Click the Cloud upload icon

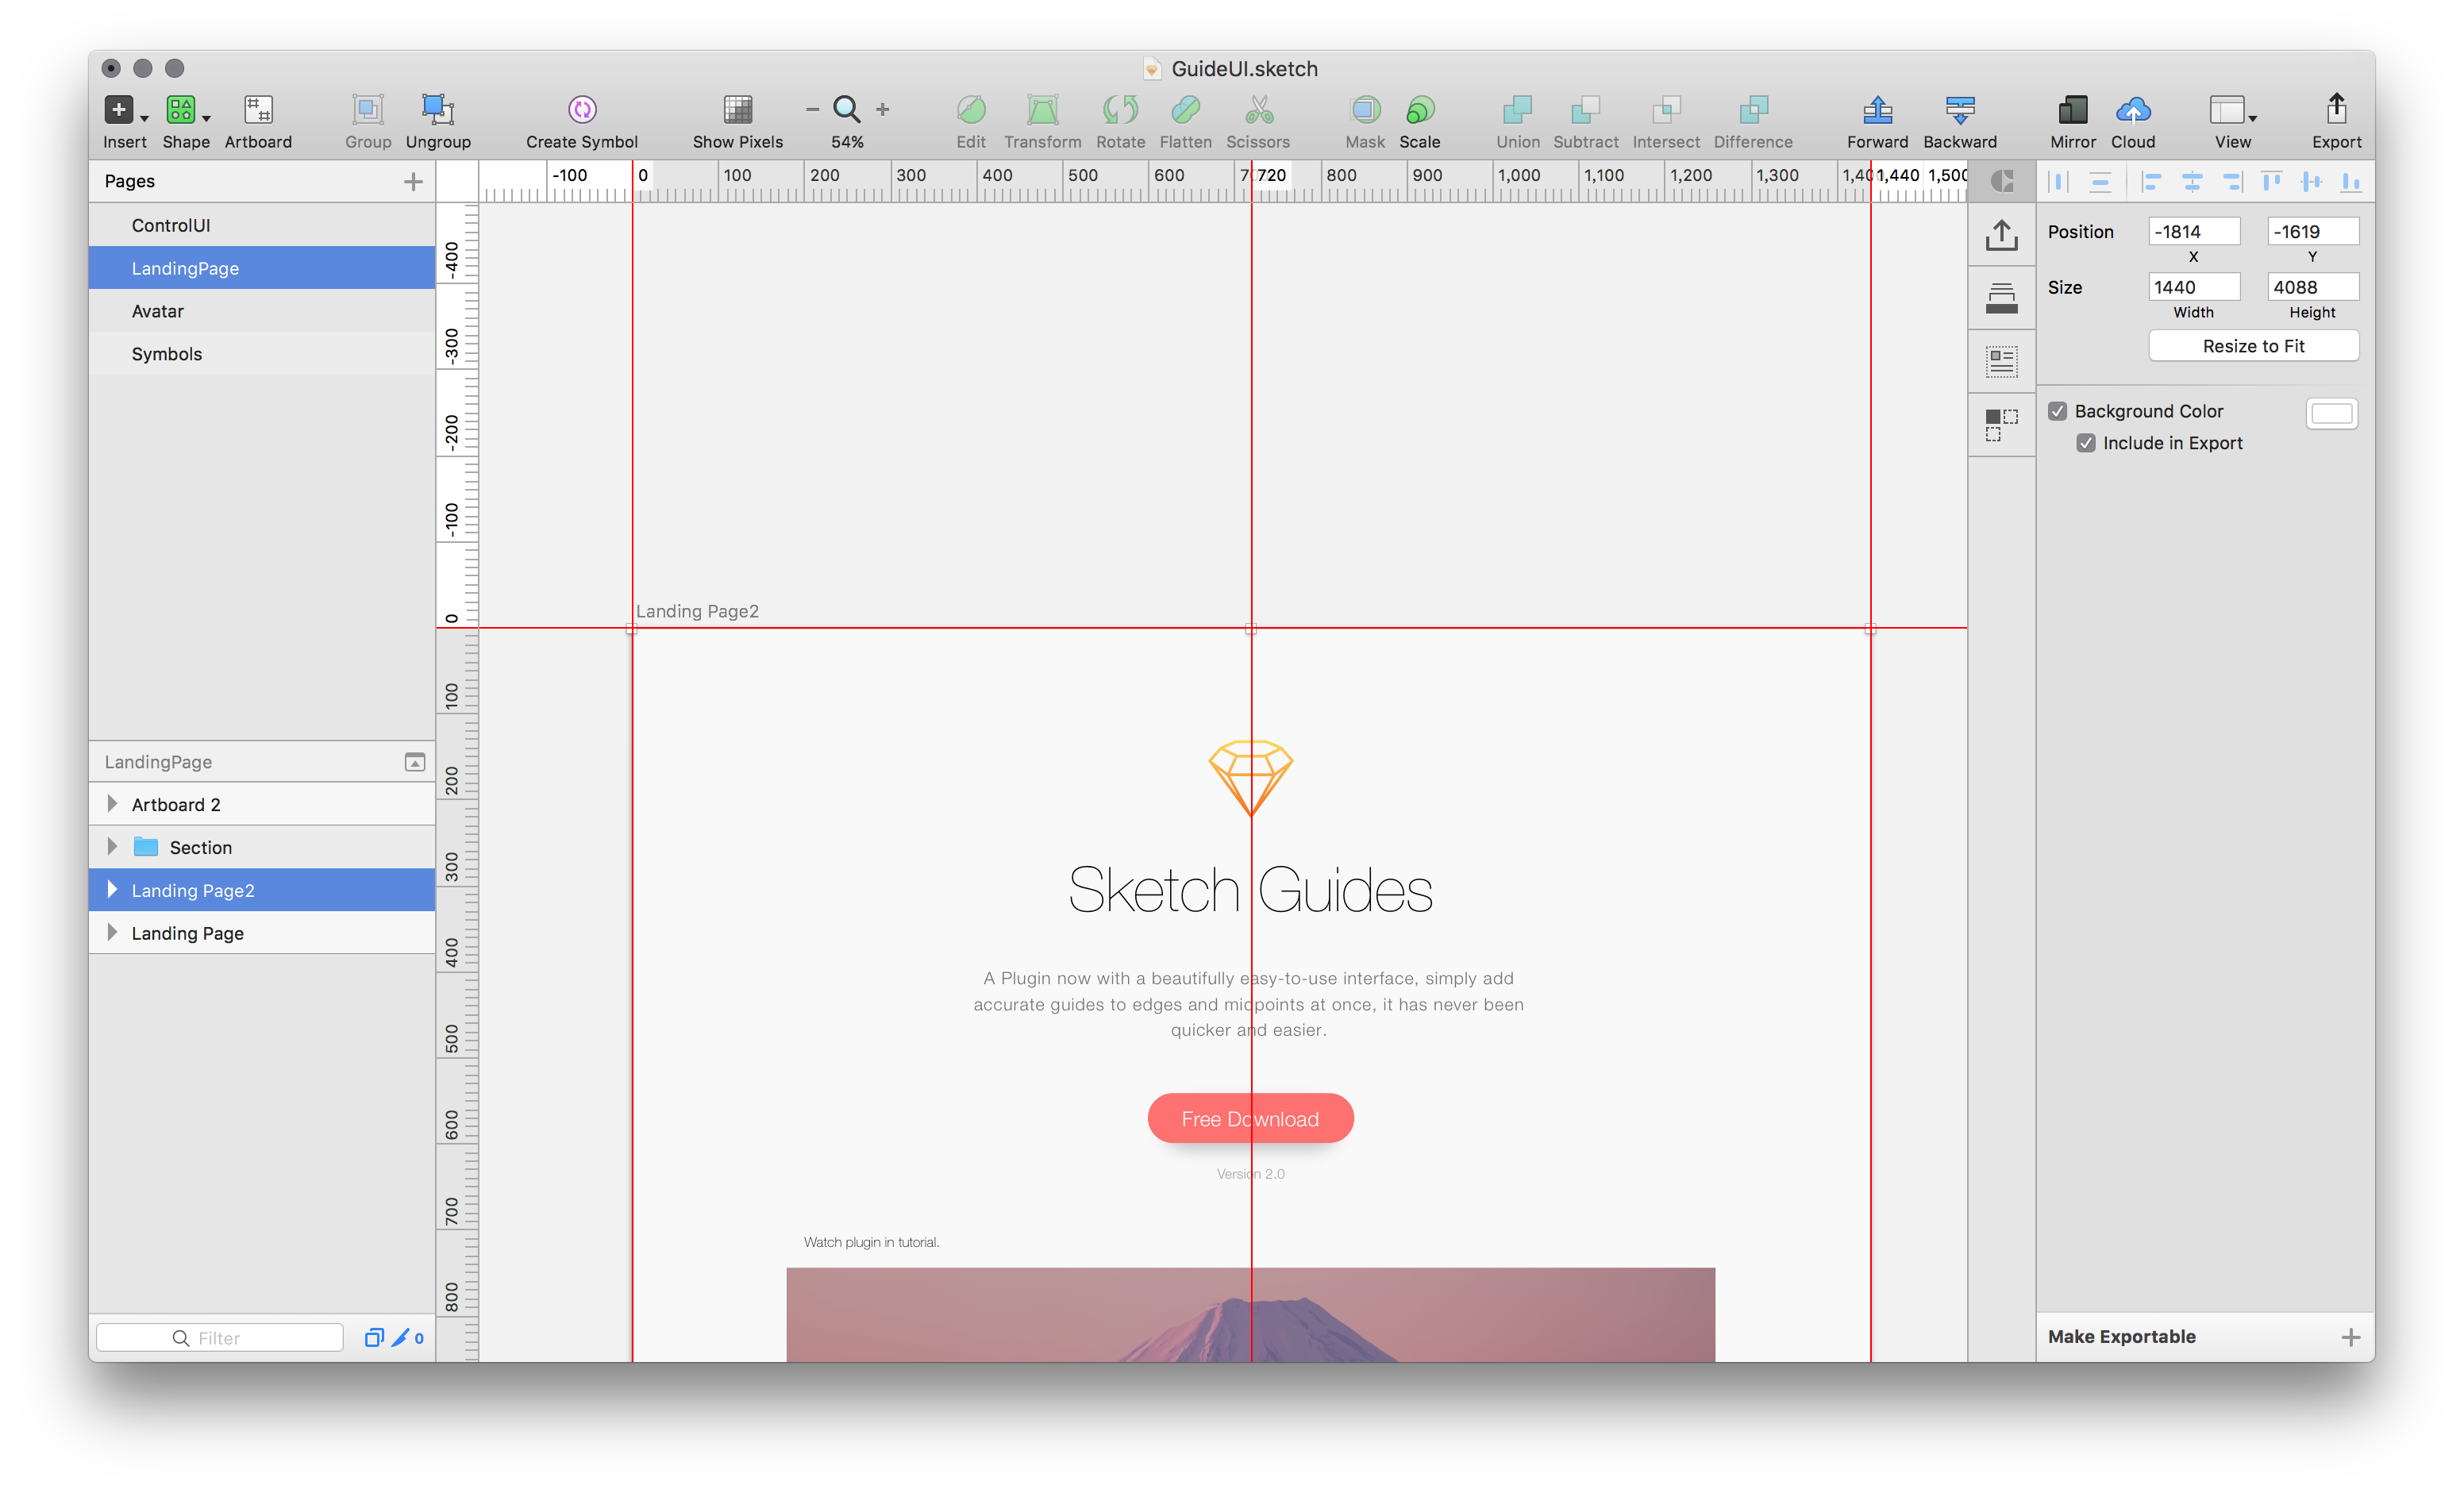2132,109
